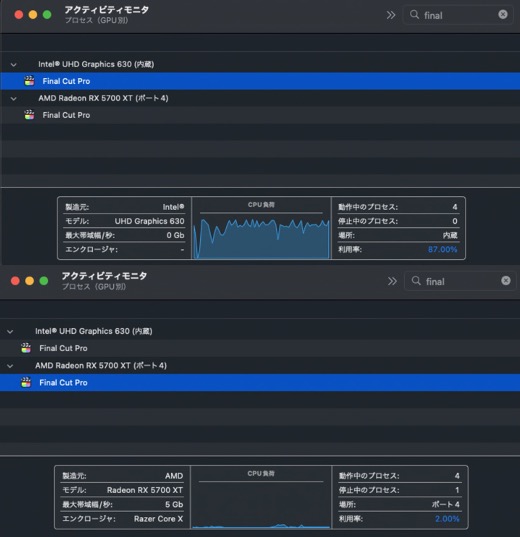Select highlighted Final Cut Pro row under Intel, top window
This screenshot has height=537, width=520.
[260, 81]
